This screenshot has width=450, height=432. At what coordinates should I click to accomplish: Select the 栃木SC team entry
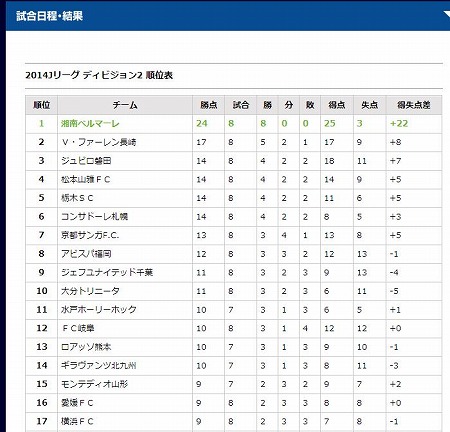[77, 198]
